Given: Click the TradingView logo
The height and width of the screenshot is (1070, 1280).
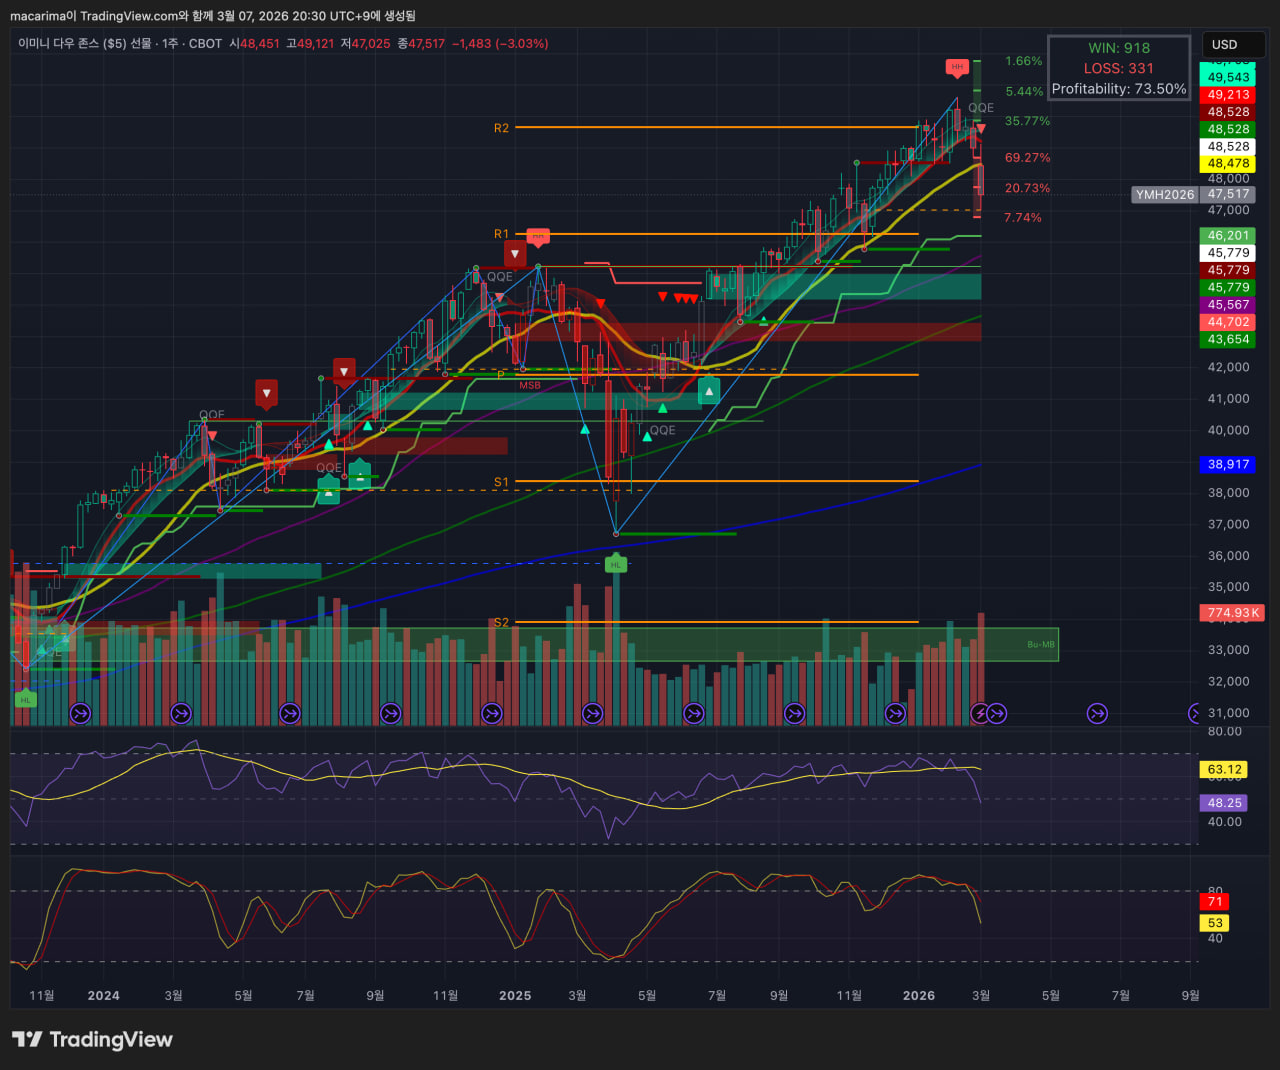Looking at the screenshot, I should (x=92, y=1040).
